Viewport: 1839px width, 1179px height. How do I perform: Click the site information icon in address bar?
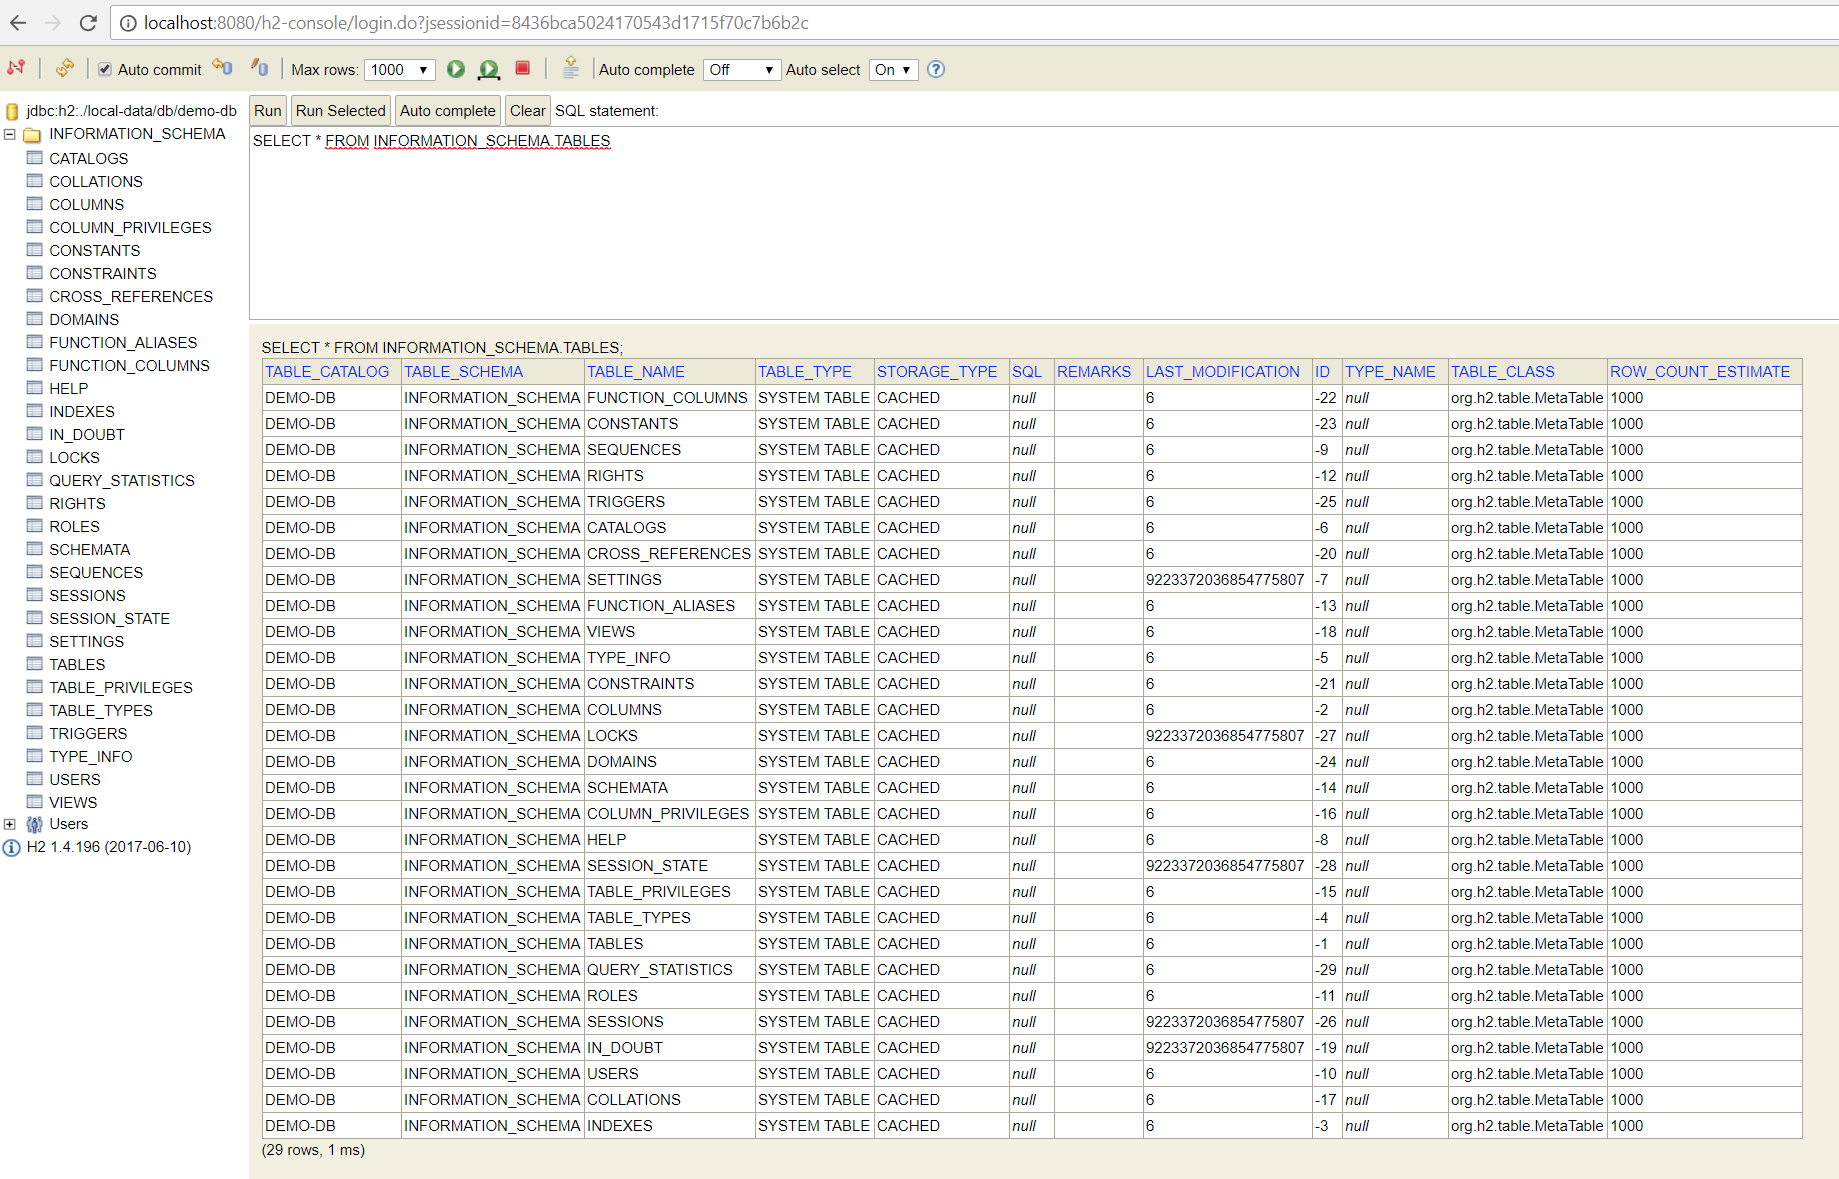[x=128, y=23]
